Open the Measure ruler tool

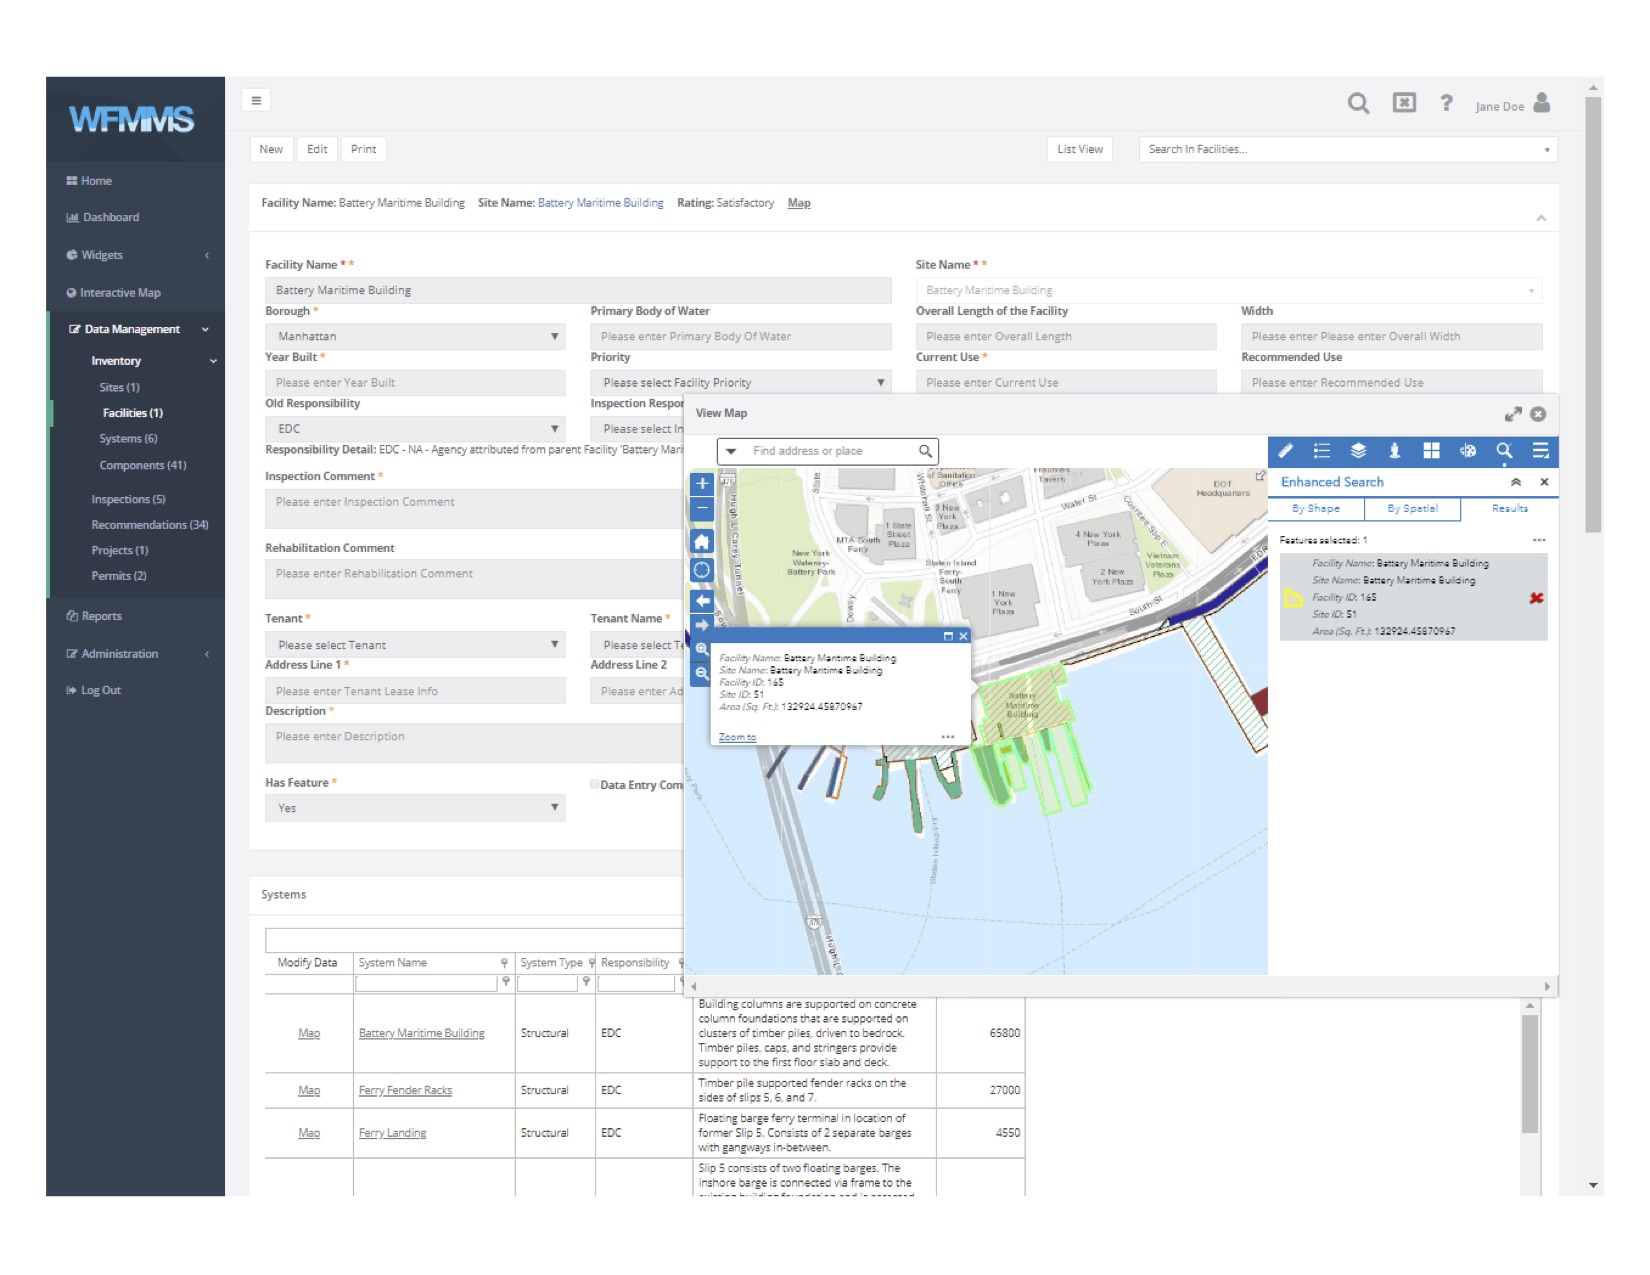(x=1286, y=451)
